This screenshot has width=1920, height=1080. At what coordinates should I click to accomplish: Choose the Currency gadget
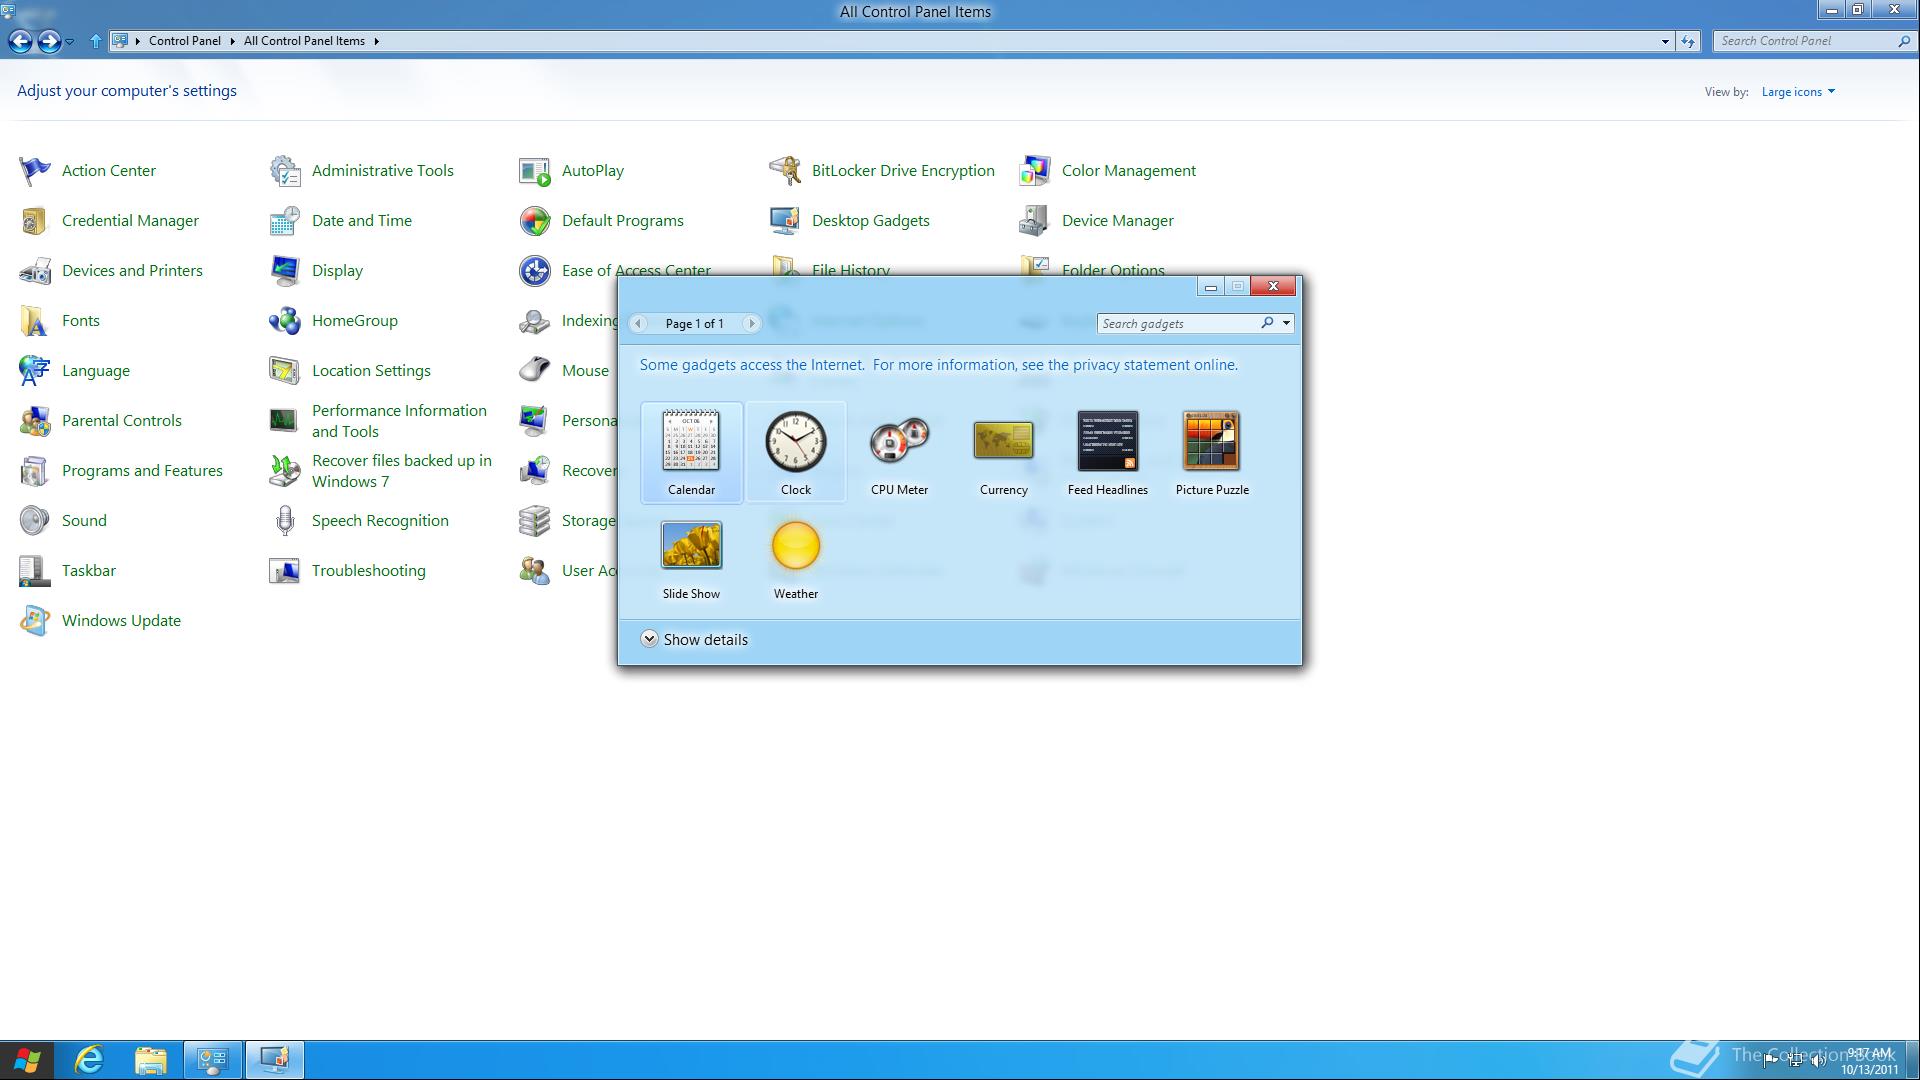click(1003, 452)
